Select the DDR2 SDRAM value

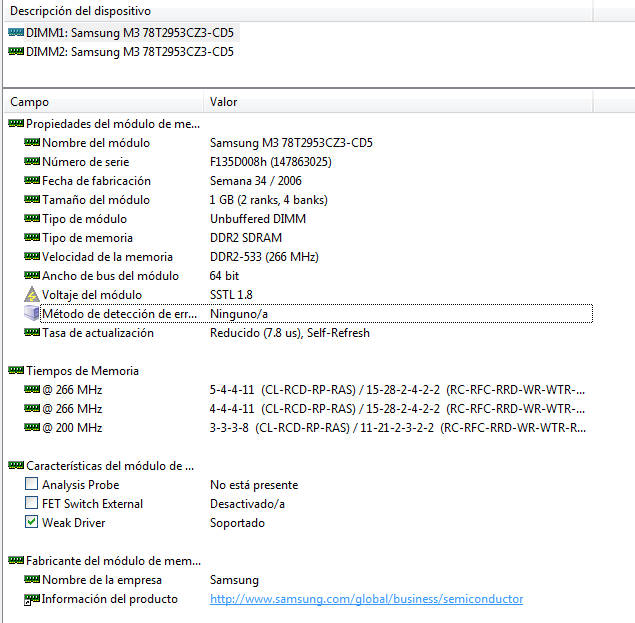click(x=246, y=238)
